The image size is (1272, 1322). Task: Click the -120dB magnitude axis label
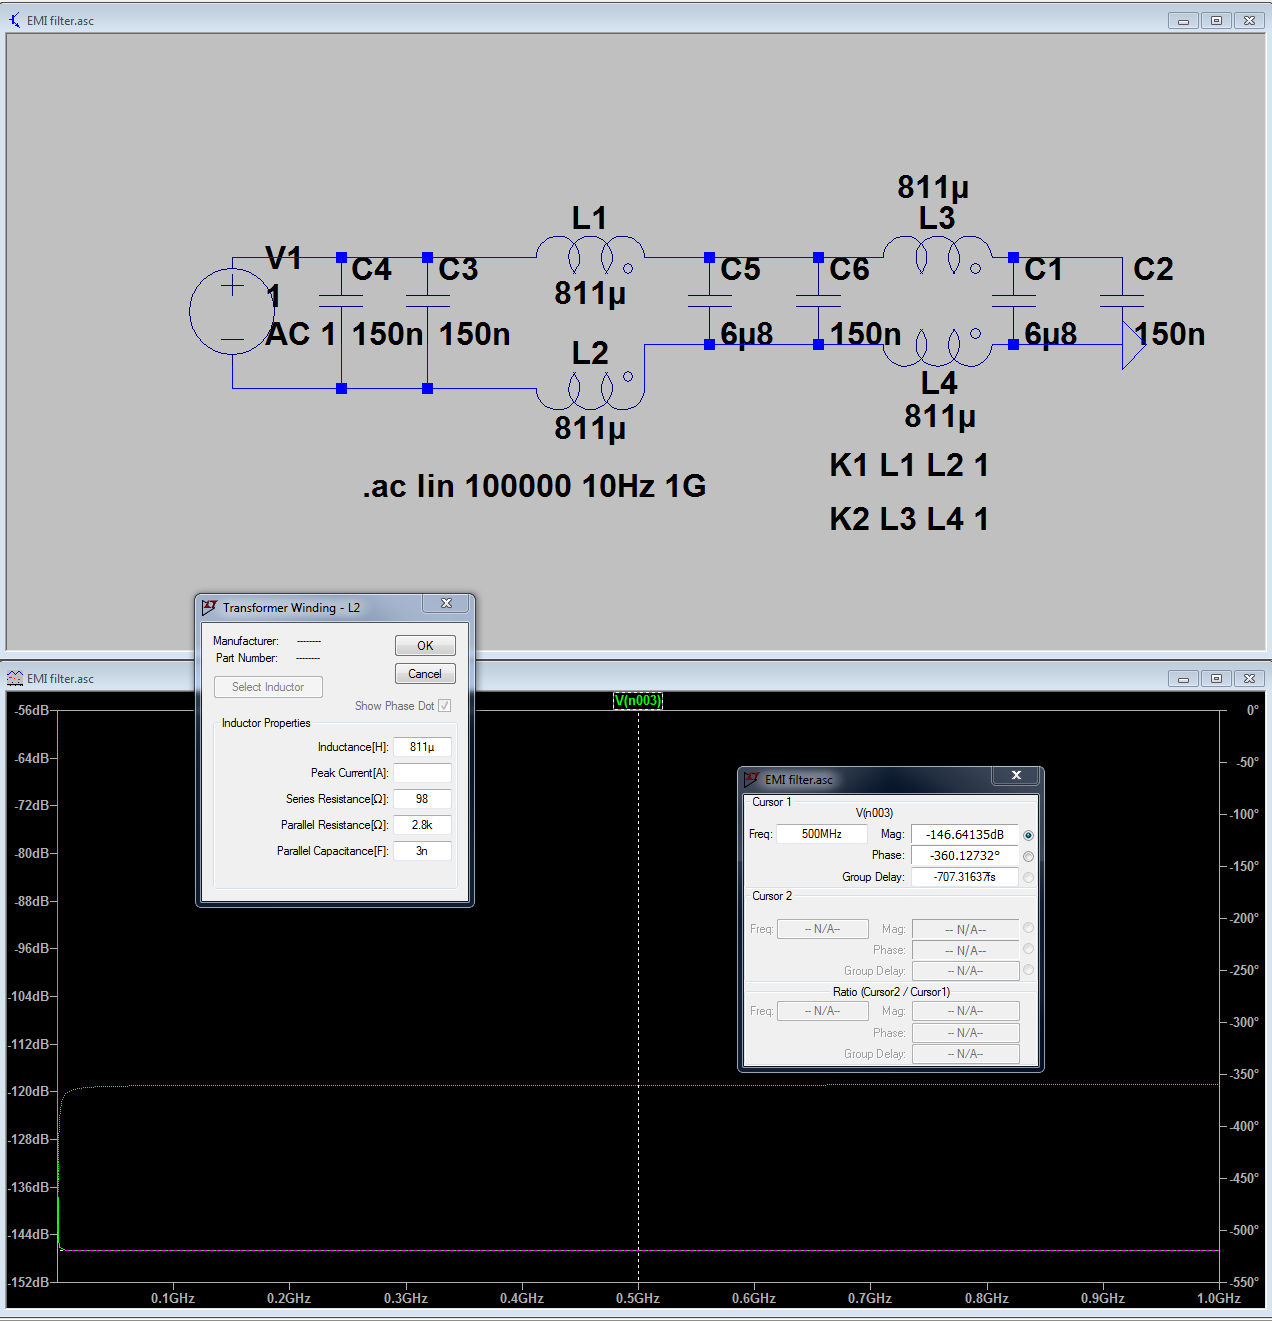pos(29,1092)
